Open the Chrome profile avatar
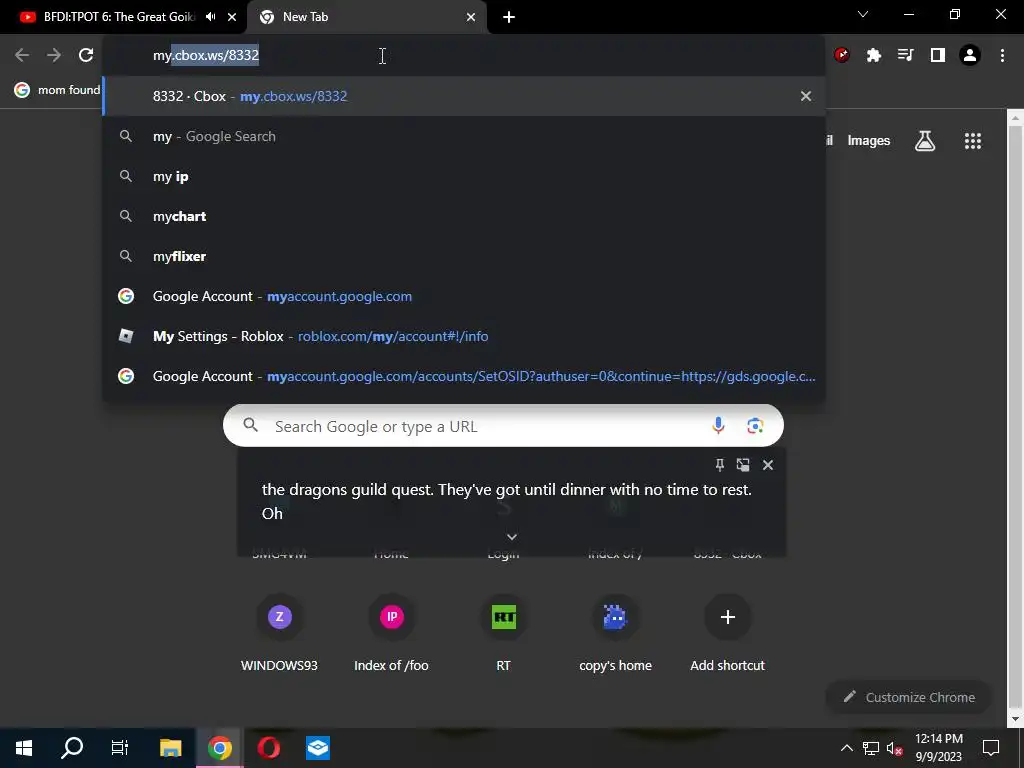1024x768 pixels. [970, 56]
